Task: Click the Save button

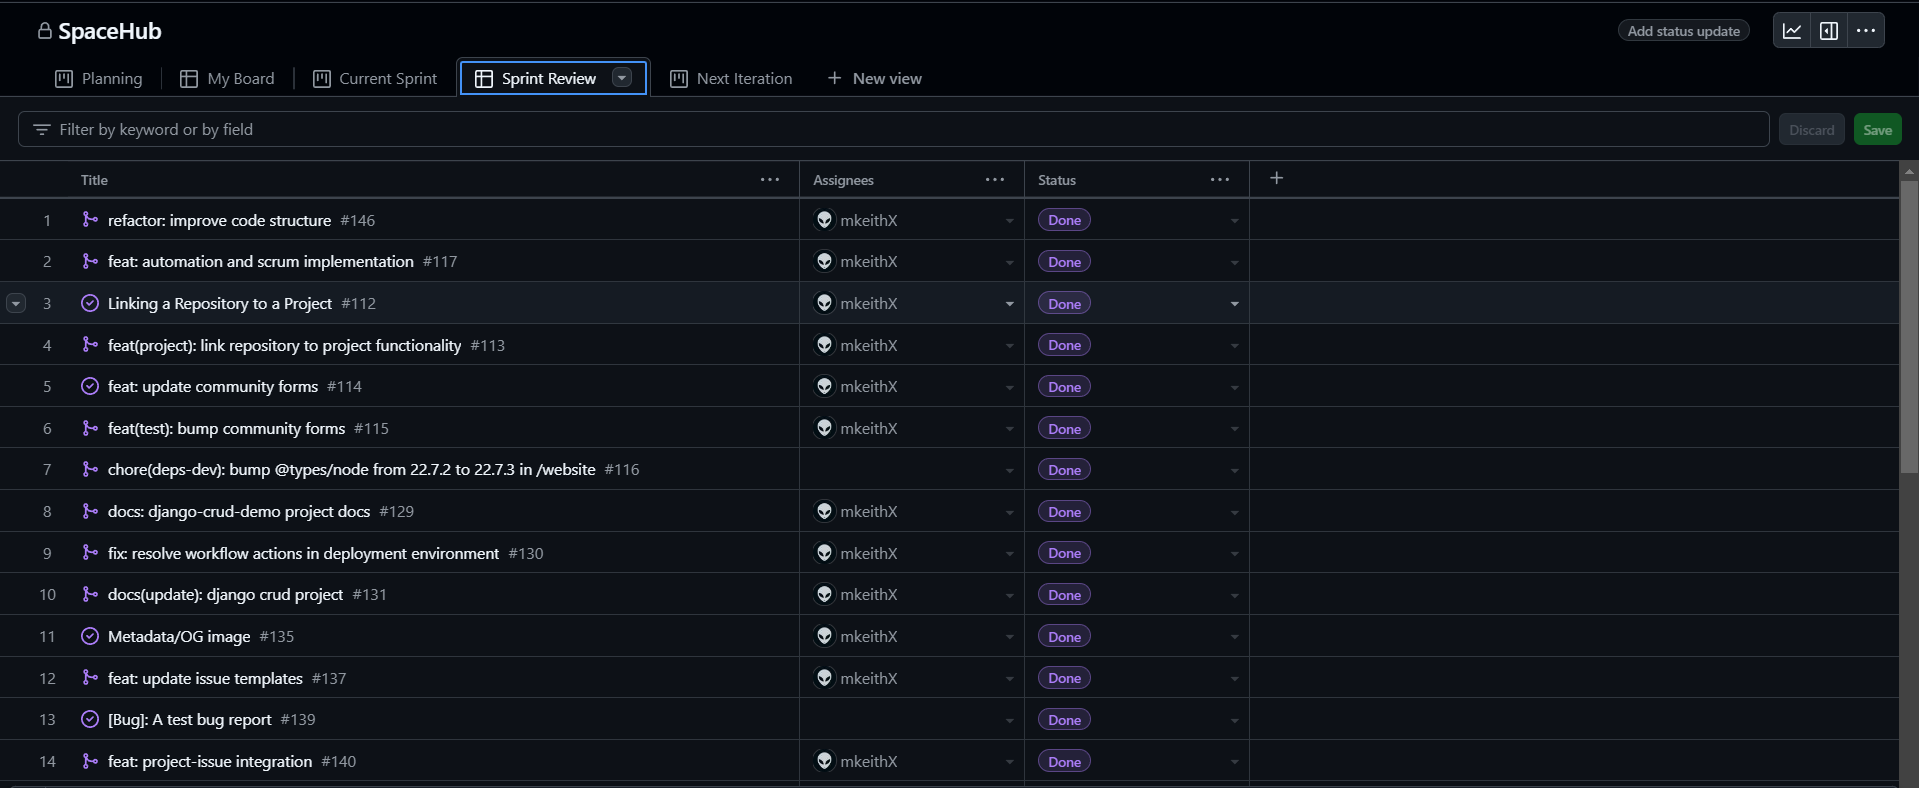Action: click(1877, 130)
